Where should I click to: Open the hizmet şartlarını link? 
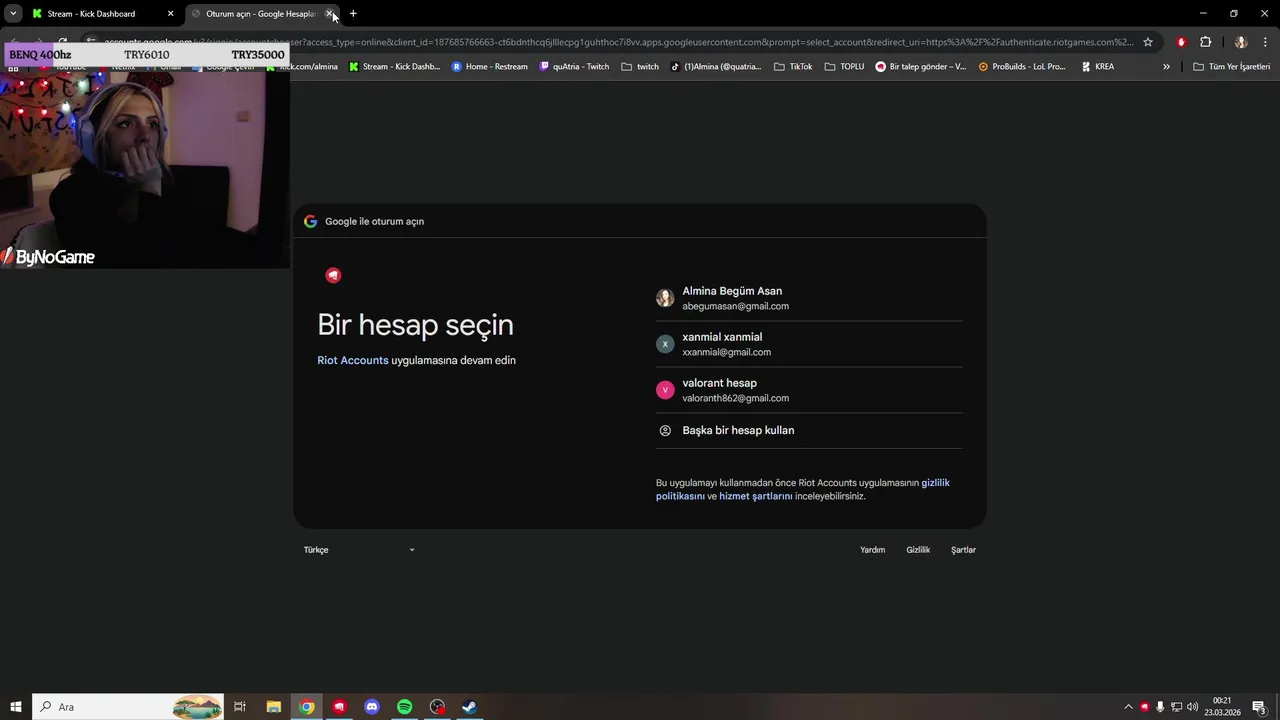tap(756, 496)
